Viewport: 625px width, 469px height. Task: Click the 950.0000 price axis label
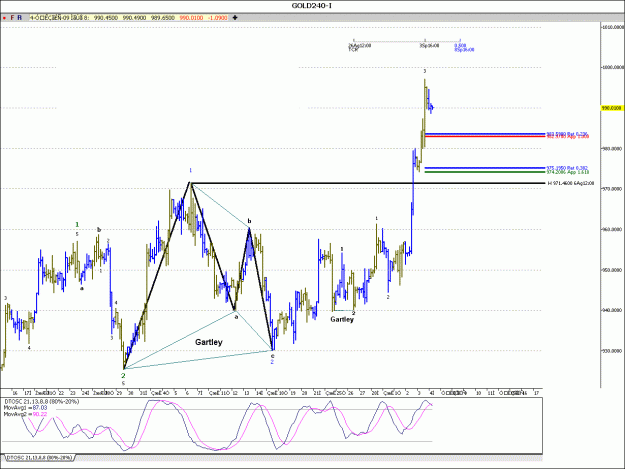point(612,270)
